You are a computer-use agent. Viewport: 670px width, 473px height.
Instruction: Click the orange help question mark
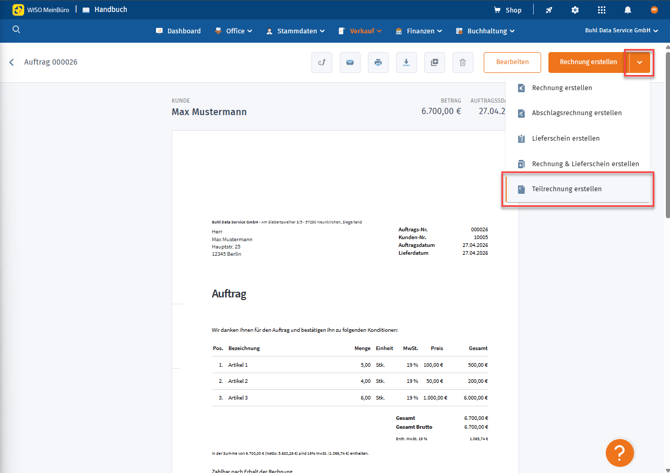(x=619, y=452)
